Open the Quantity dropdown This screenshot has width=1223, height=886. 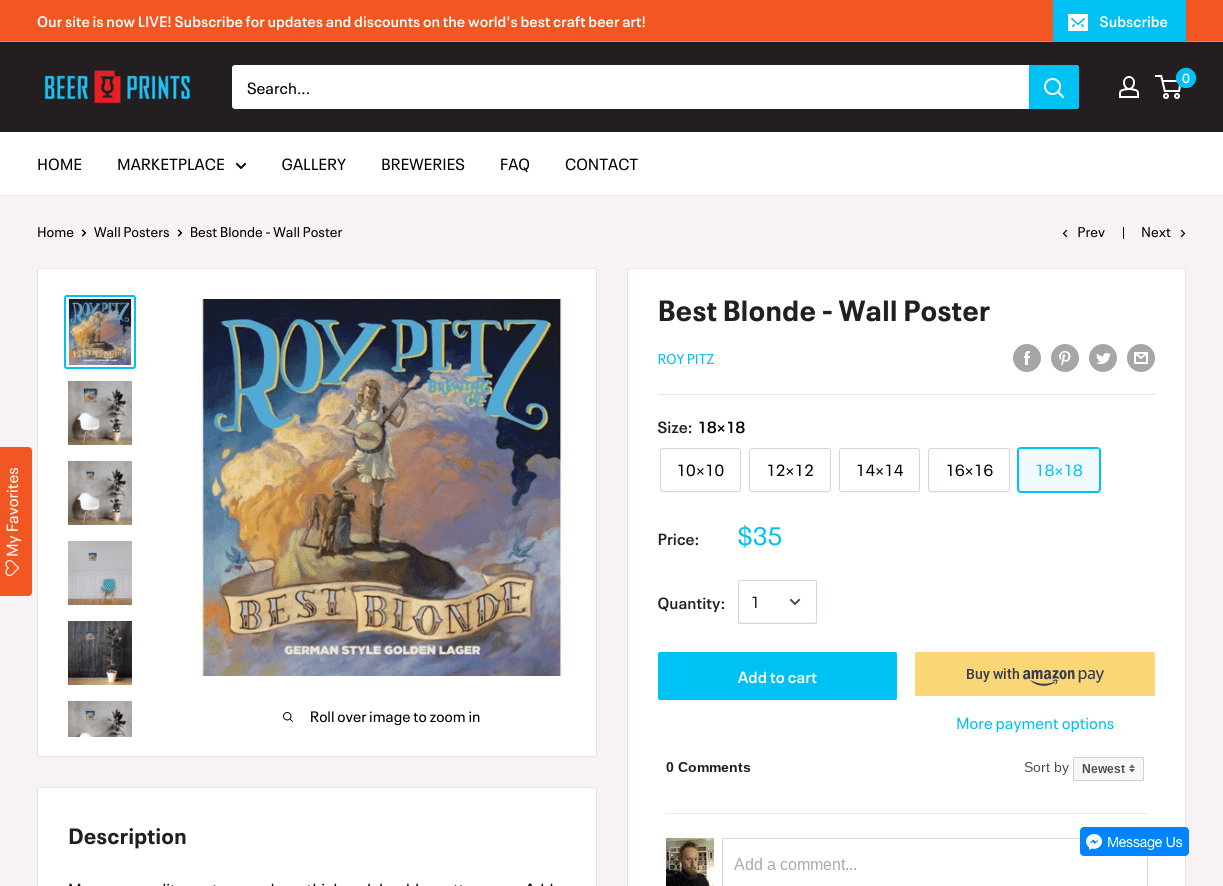coord(777,602)
